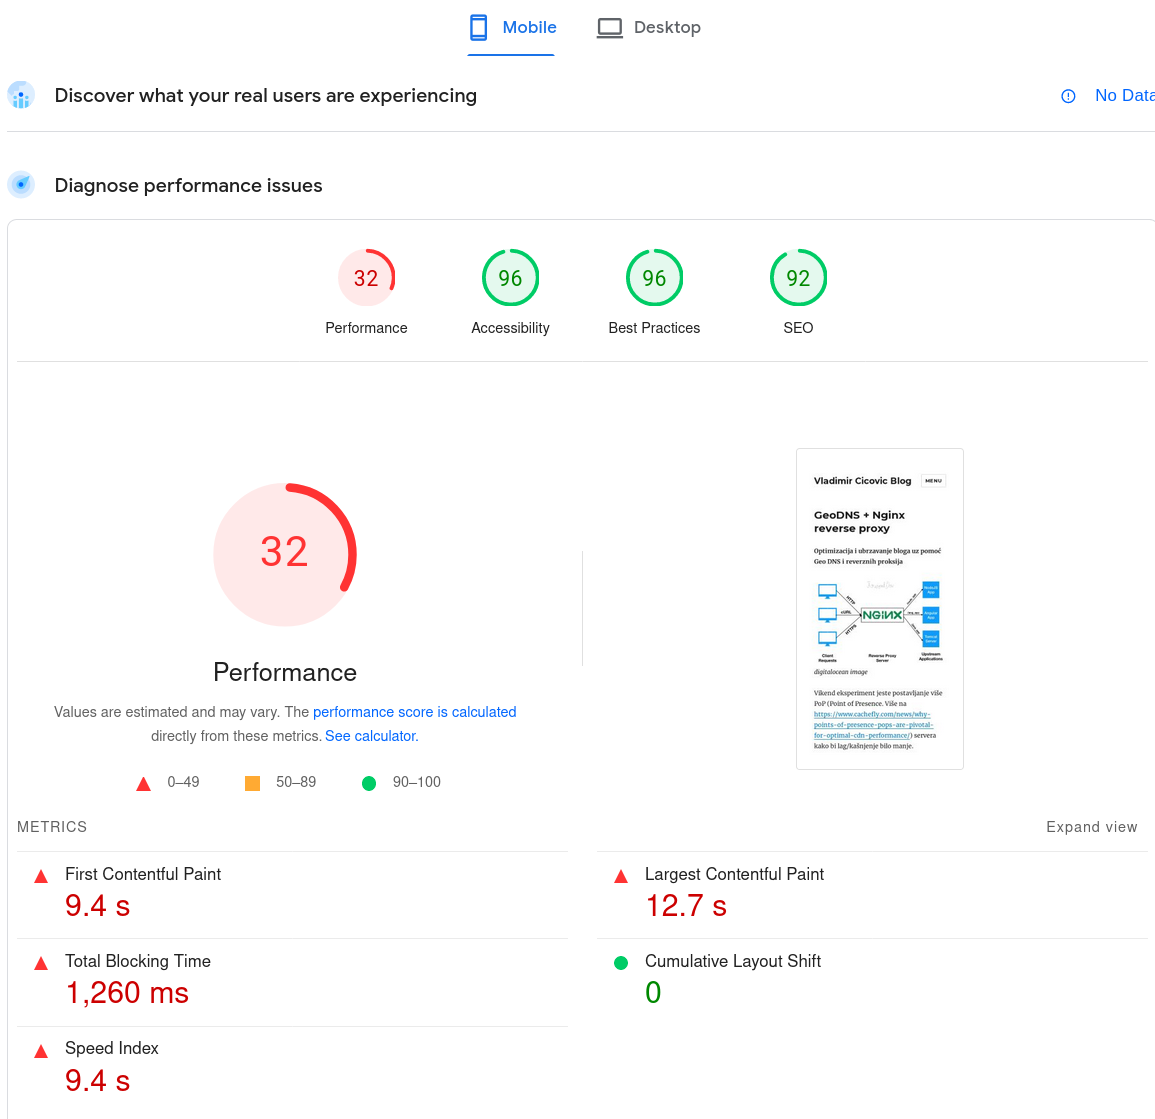Select the Cumulative Layout Shift value 0
The width and height of the screenshot is (1155, 1119).
[x=653, y=993]
